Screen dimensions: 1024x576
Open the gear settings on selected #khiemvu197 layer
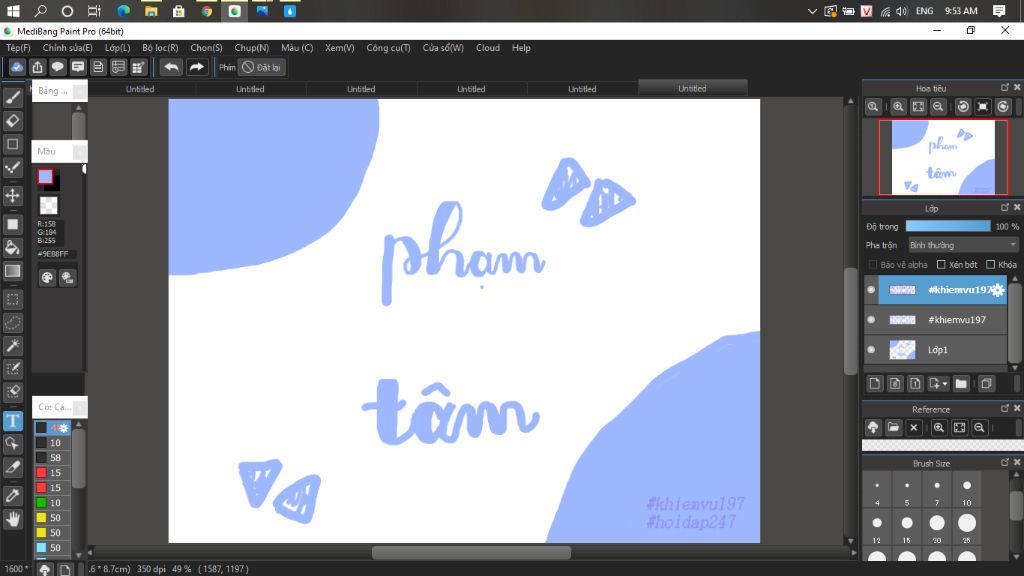[997, 291]
